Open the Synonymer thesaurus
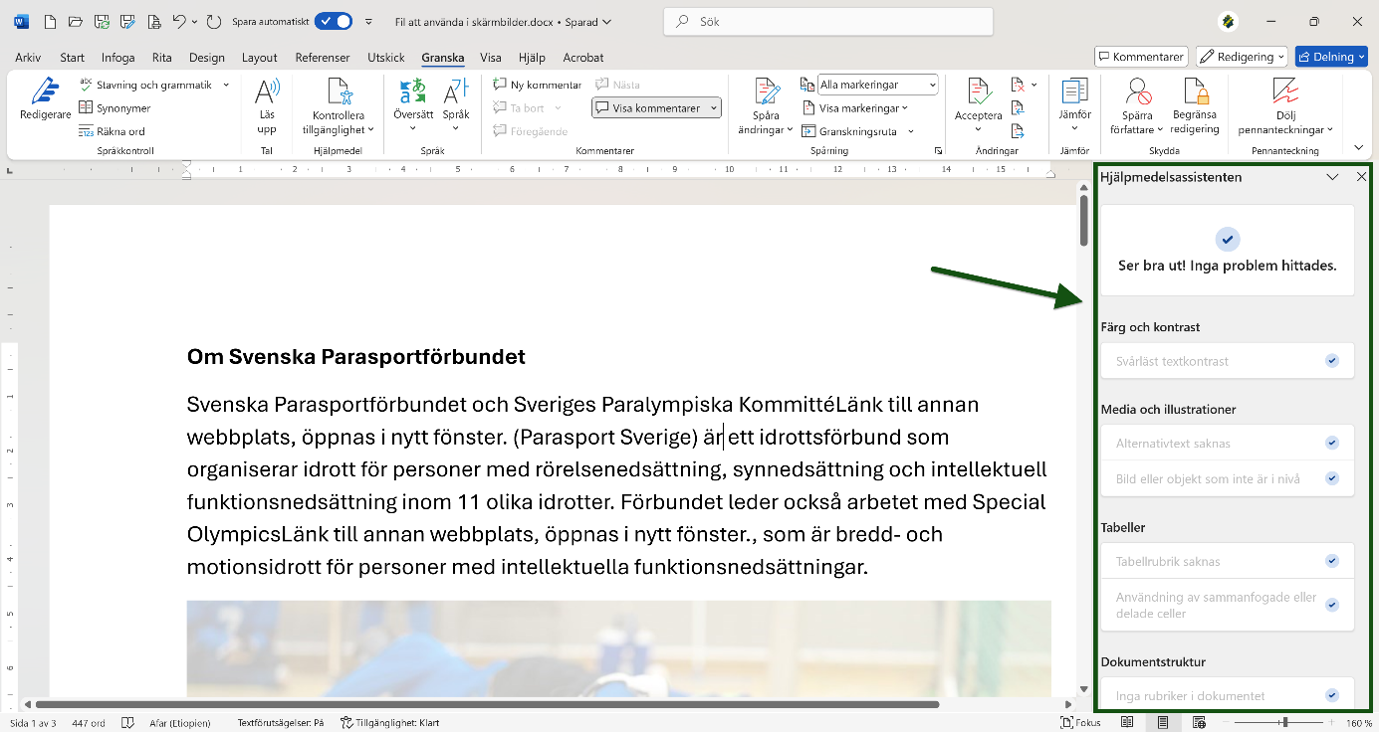 click(x=115, y=108)
